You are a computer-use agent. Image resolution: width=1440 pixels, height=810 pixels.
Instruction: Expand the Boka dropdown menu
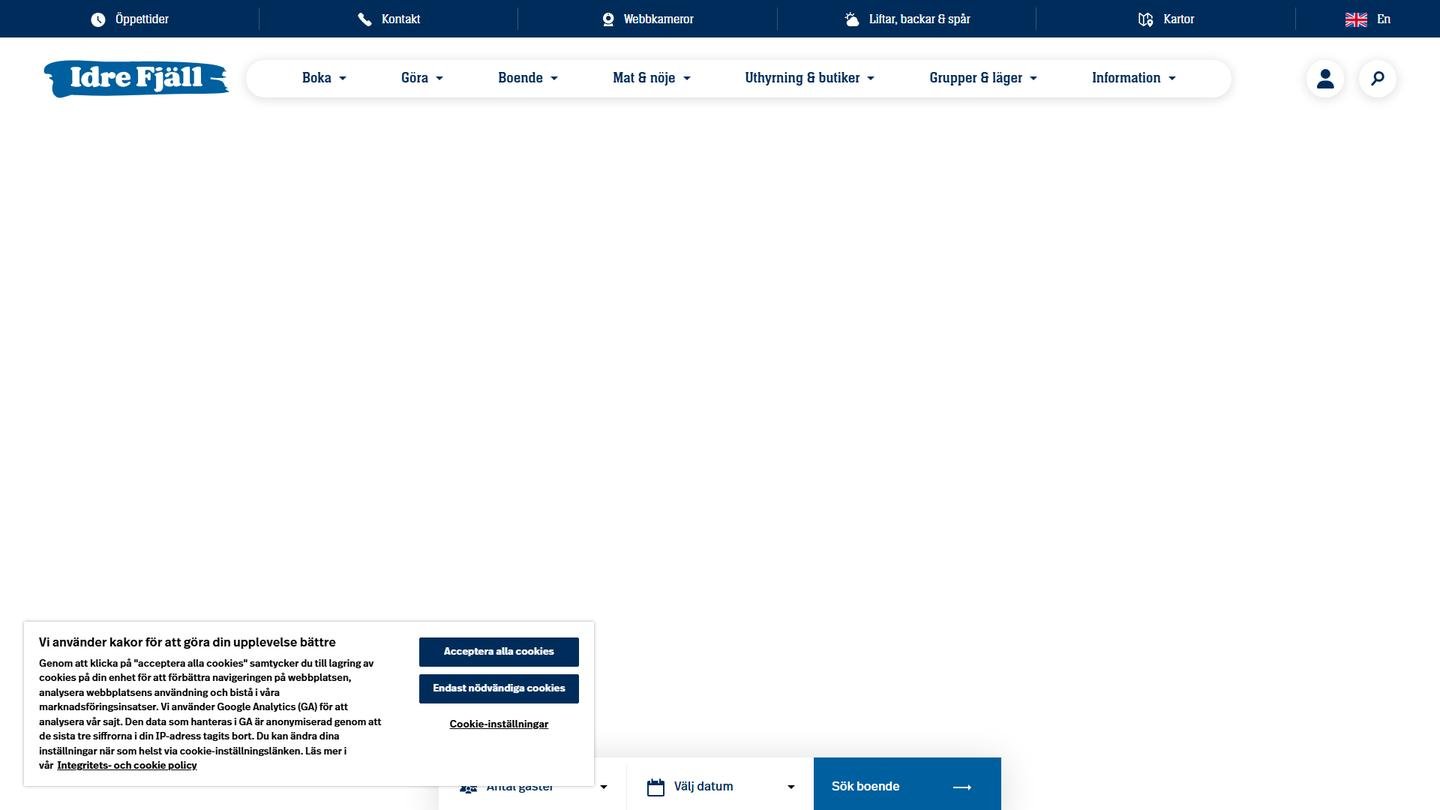(x=324, y=78)
